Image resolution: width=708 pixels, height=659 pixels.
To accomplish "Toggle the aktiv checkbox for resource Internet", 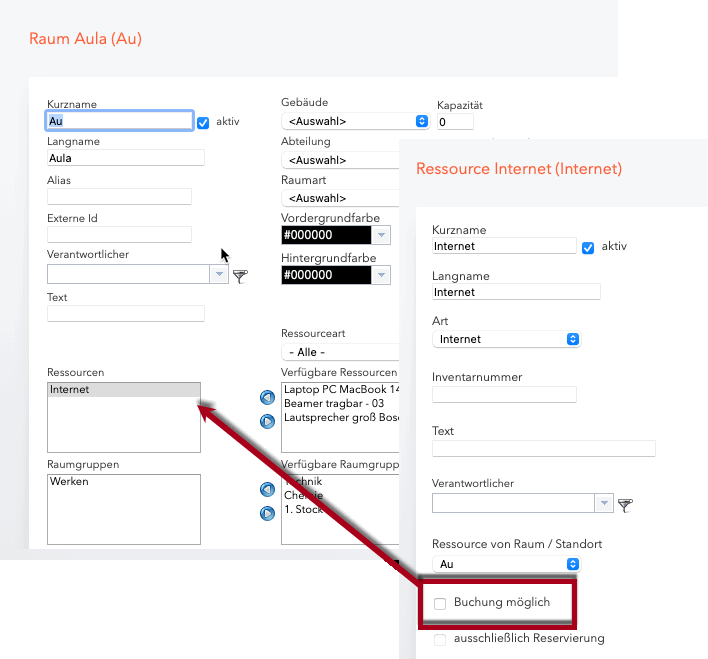I will (x=588, y=247).
